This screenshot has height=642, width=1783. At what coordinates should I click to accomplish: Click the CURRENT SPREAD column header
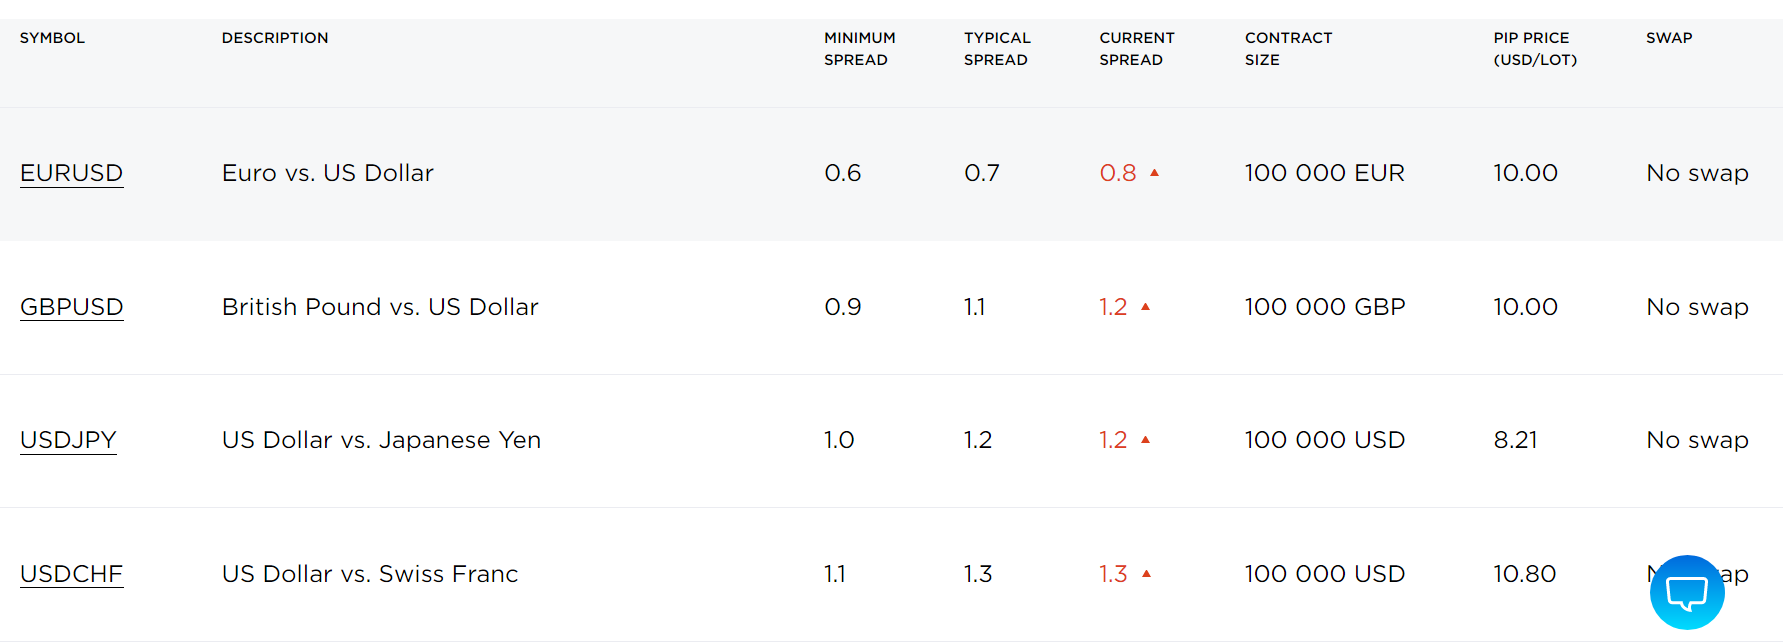click(x=1137, y=49)
